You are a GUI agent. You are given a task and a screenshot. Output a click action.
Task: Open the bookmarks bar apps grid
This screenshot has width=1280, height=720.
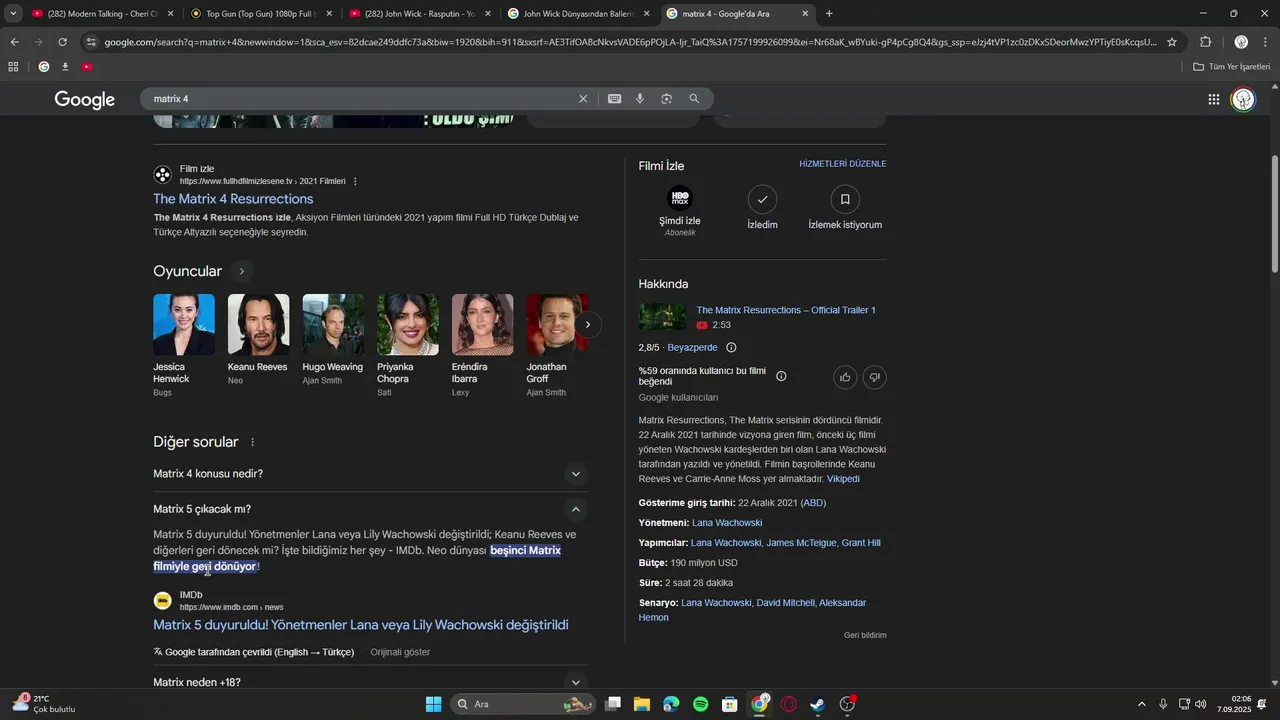(13, 67)
